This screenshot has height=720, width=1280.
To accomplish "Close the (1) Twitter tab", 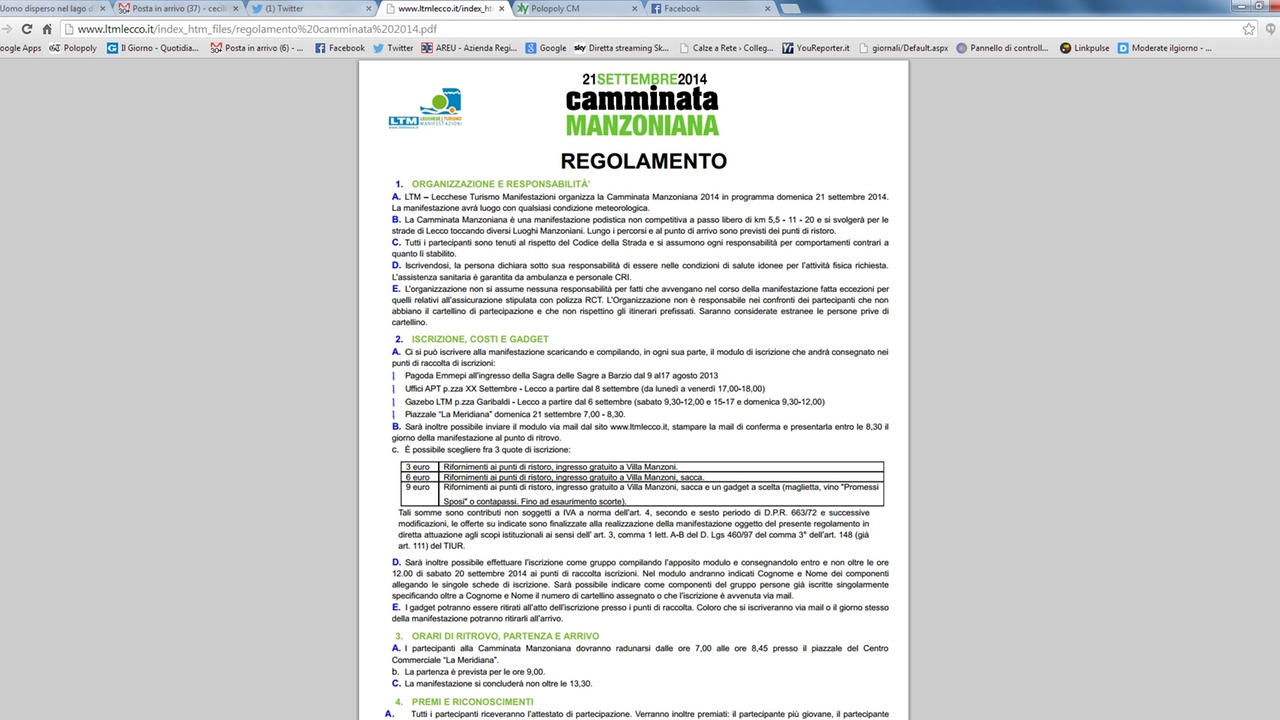I will coord(368,8).
